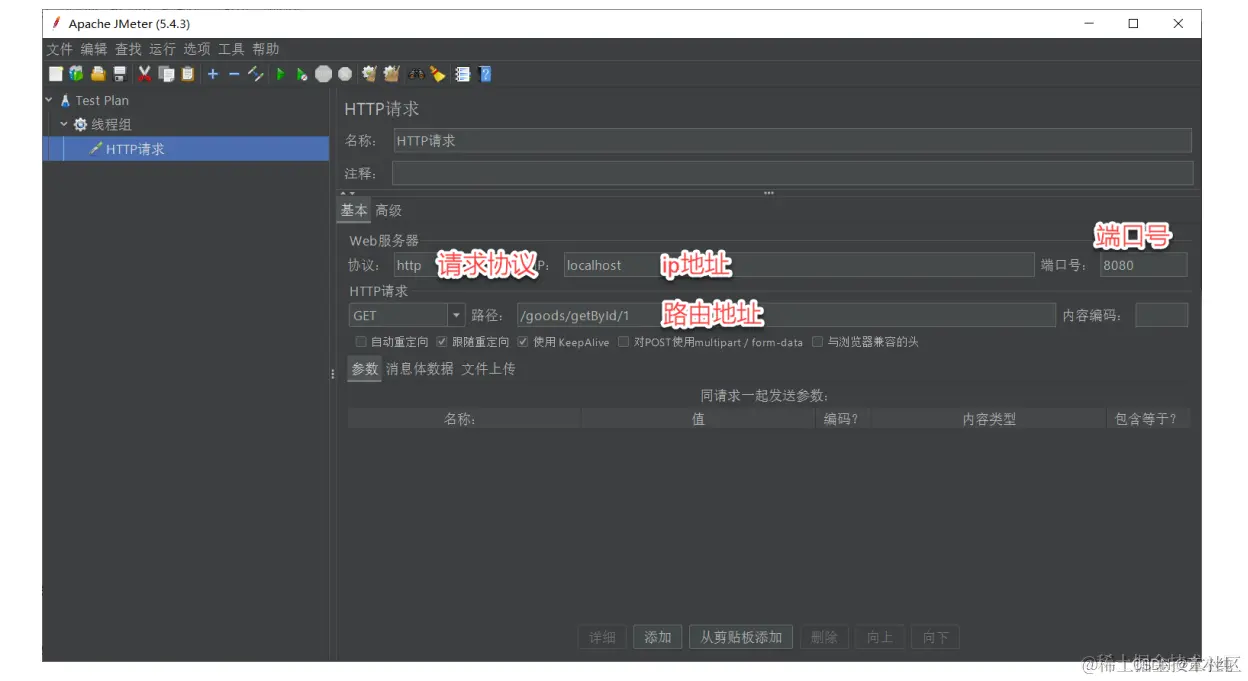The image size is (1248, 681).
Task: Toggle the 使用 KeepAlive checkbox
Action: tap(523, 342)
